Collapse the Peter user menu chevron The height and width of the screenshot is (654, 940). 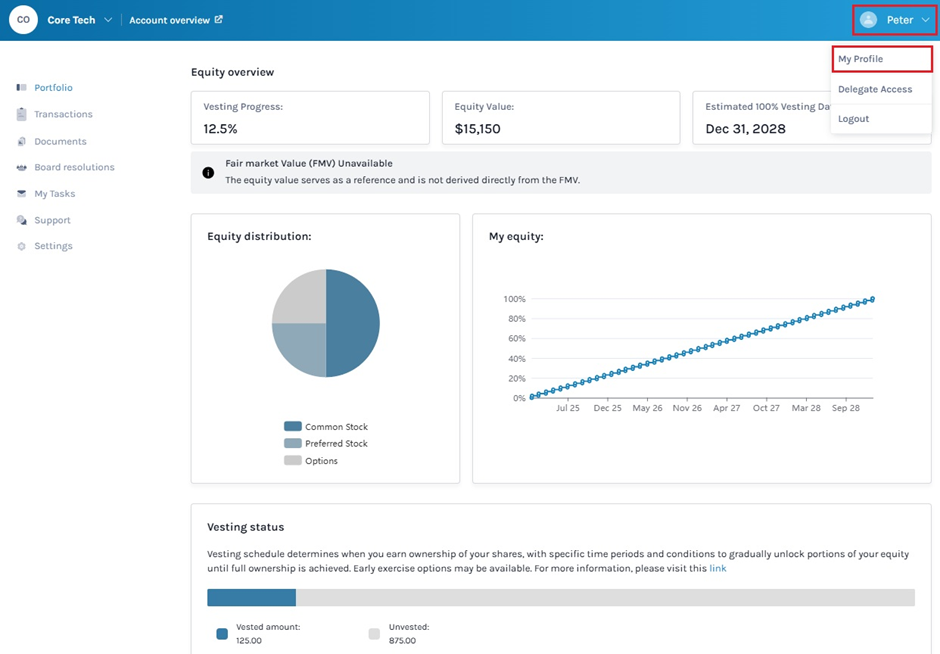tap(926, 20)
